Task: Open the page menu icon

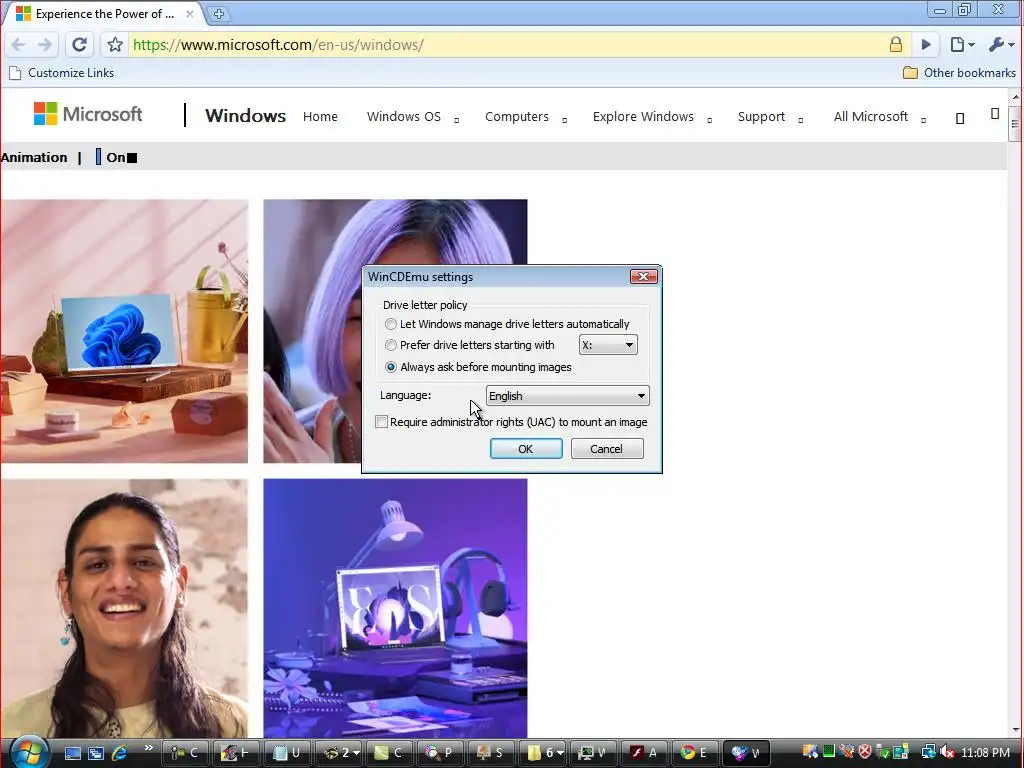Action: 962,44
